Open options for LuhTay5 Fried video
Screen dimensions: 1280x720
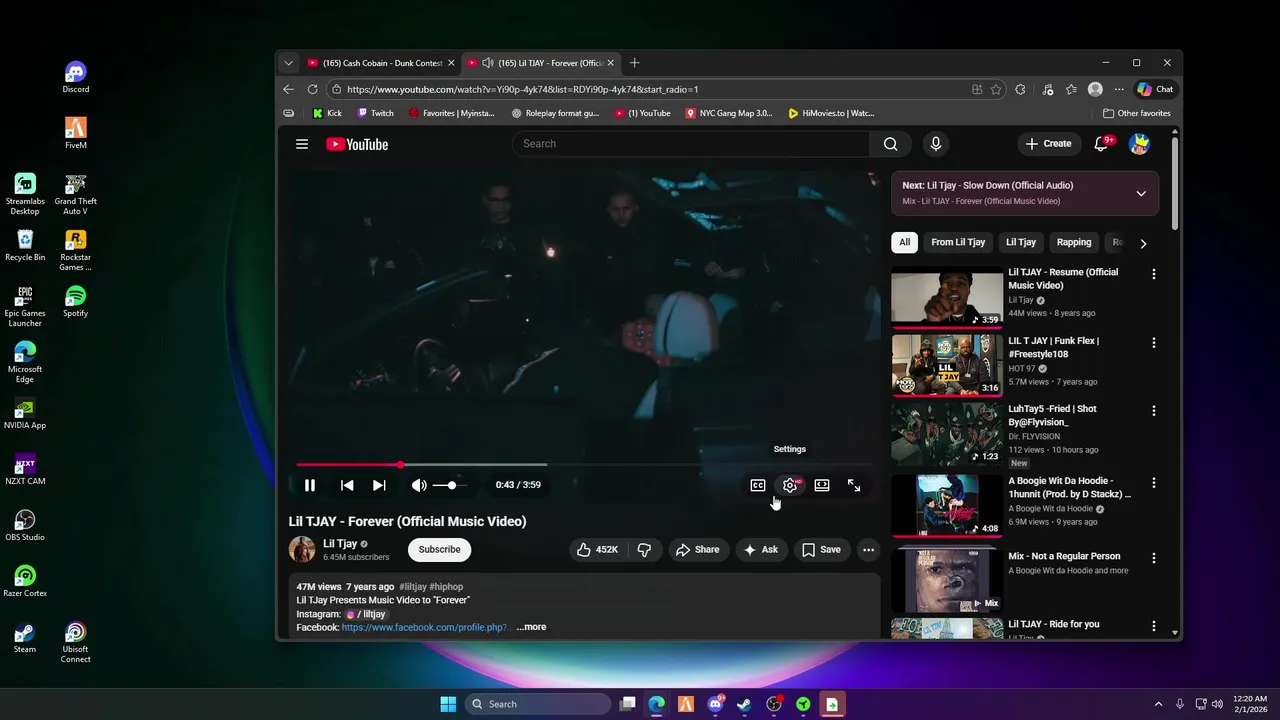click(1154, 411)
